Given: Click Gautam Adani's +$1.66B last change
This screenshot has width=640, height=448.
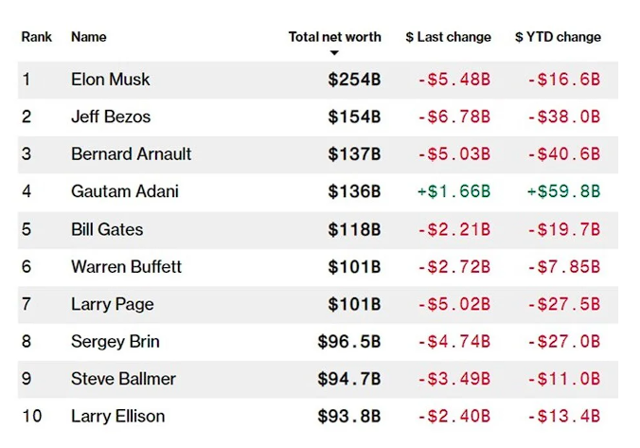Looking at the screenshot, I should click(x=453, y=191).
